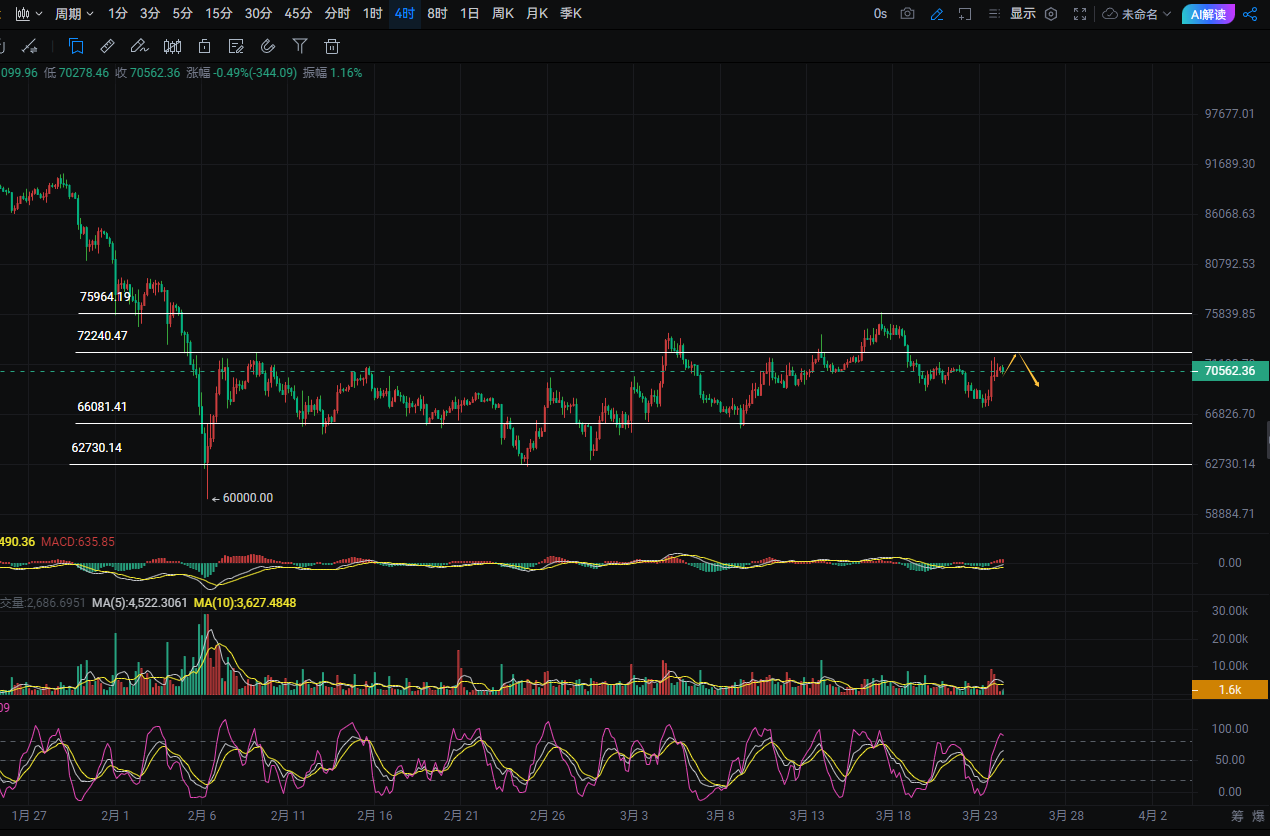
Task: Select the 15分 timeframe tab
Action: click(217, 14)
